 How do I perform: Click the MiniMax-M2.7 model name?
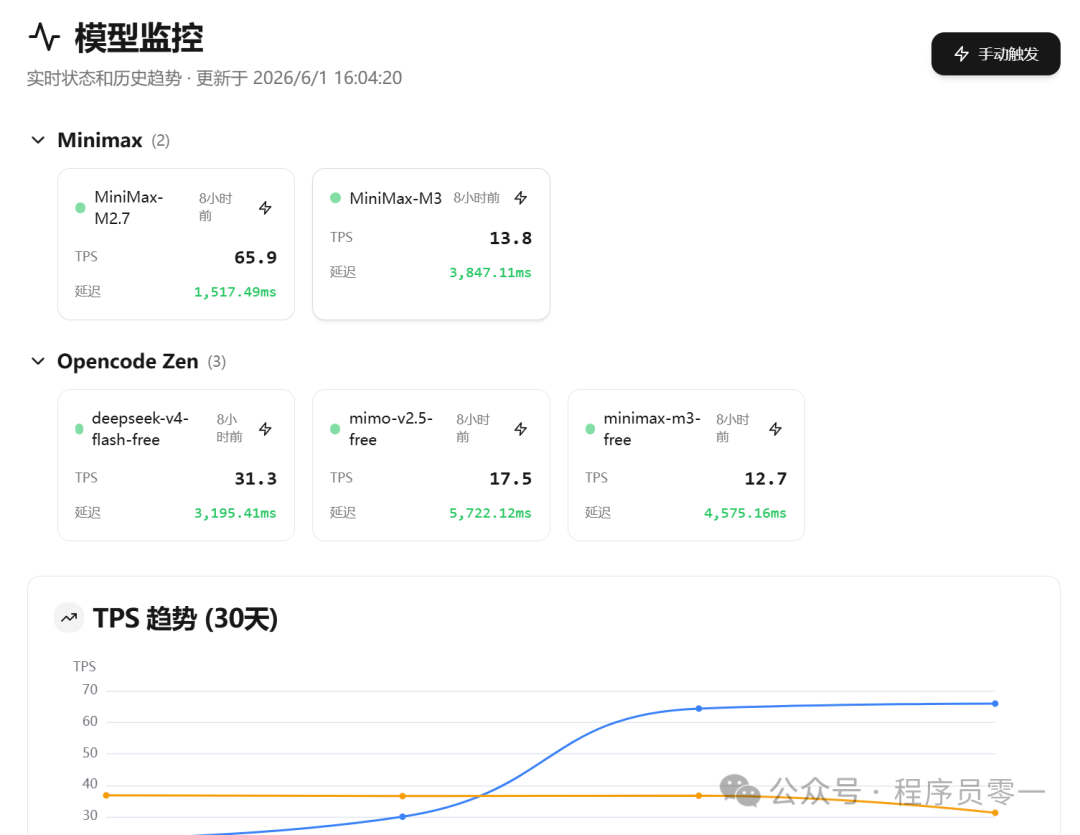[x=129, y=207]
